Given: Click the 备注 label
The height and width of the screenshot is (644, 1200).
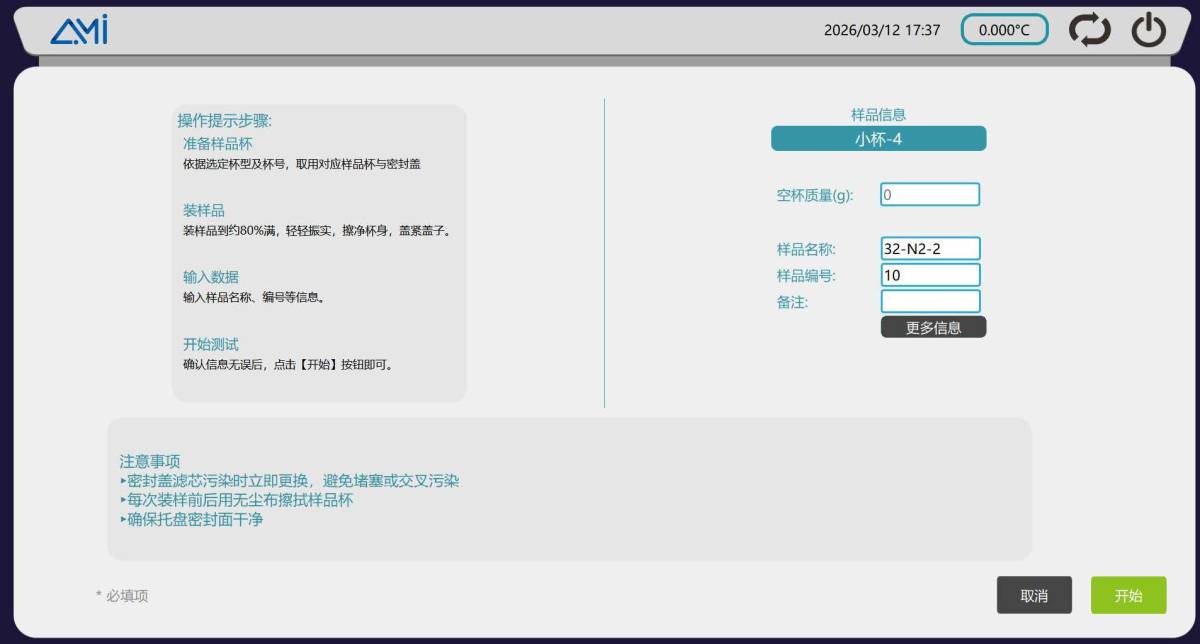Looking at the screenshot, I should click(792, 302).
